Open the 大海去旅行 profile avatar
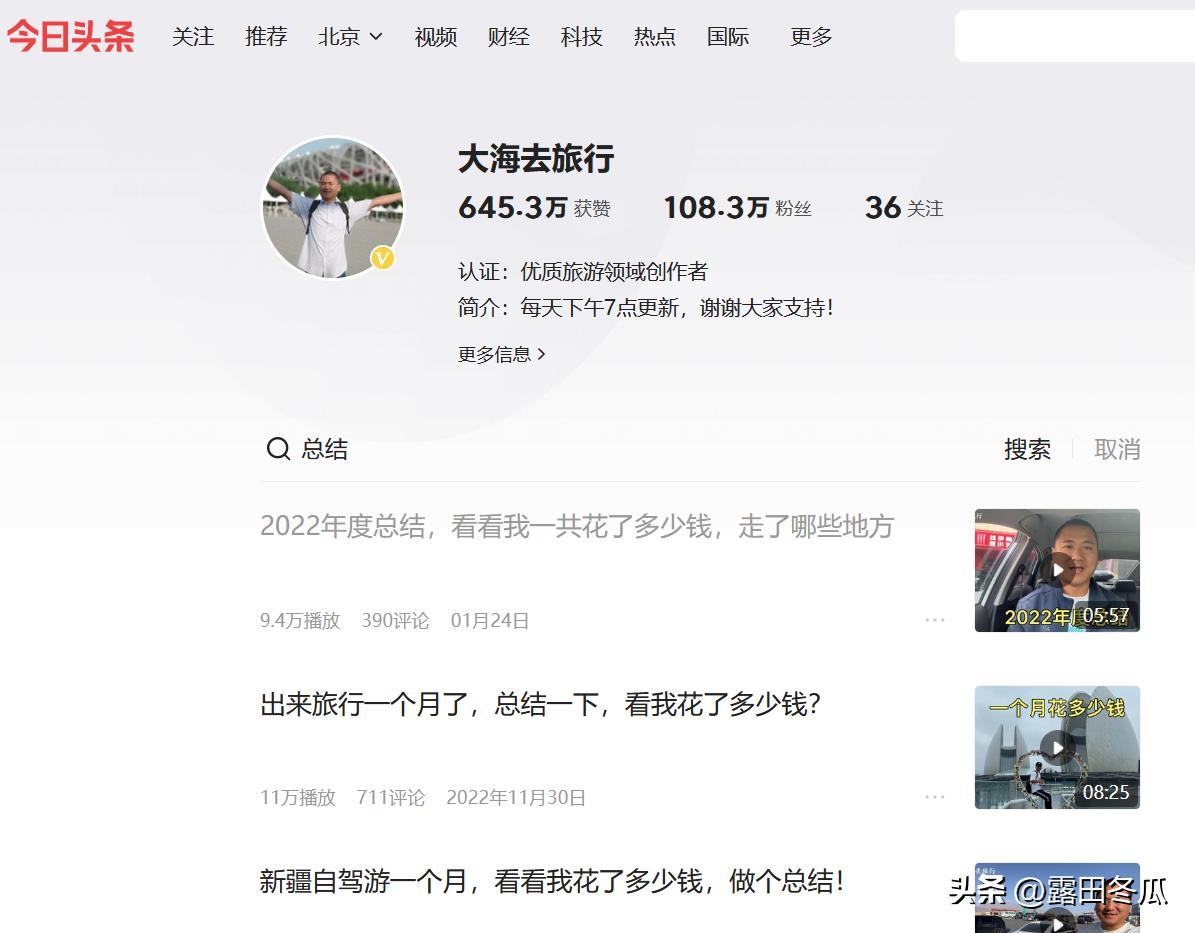The width and height of the screenshot is (1195, 933). coord(333,207)
